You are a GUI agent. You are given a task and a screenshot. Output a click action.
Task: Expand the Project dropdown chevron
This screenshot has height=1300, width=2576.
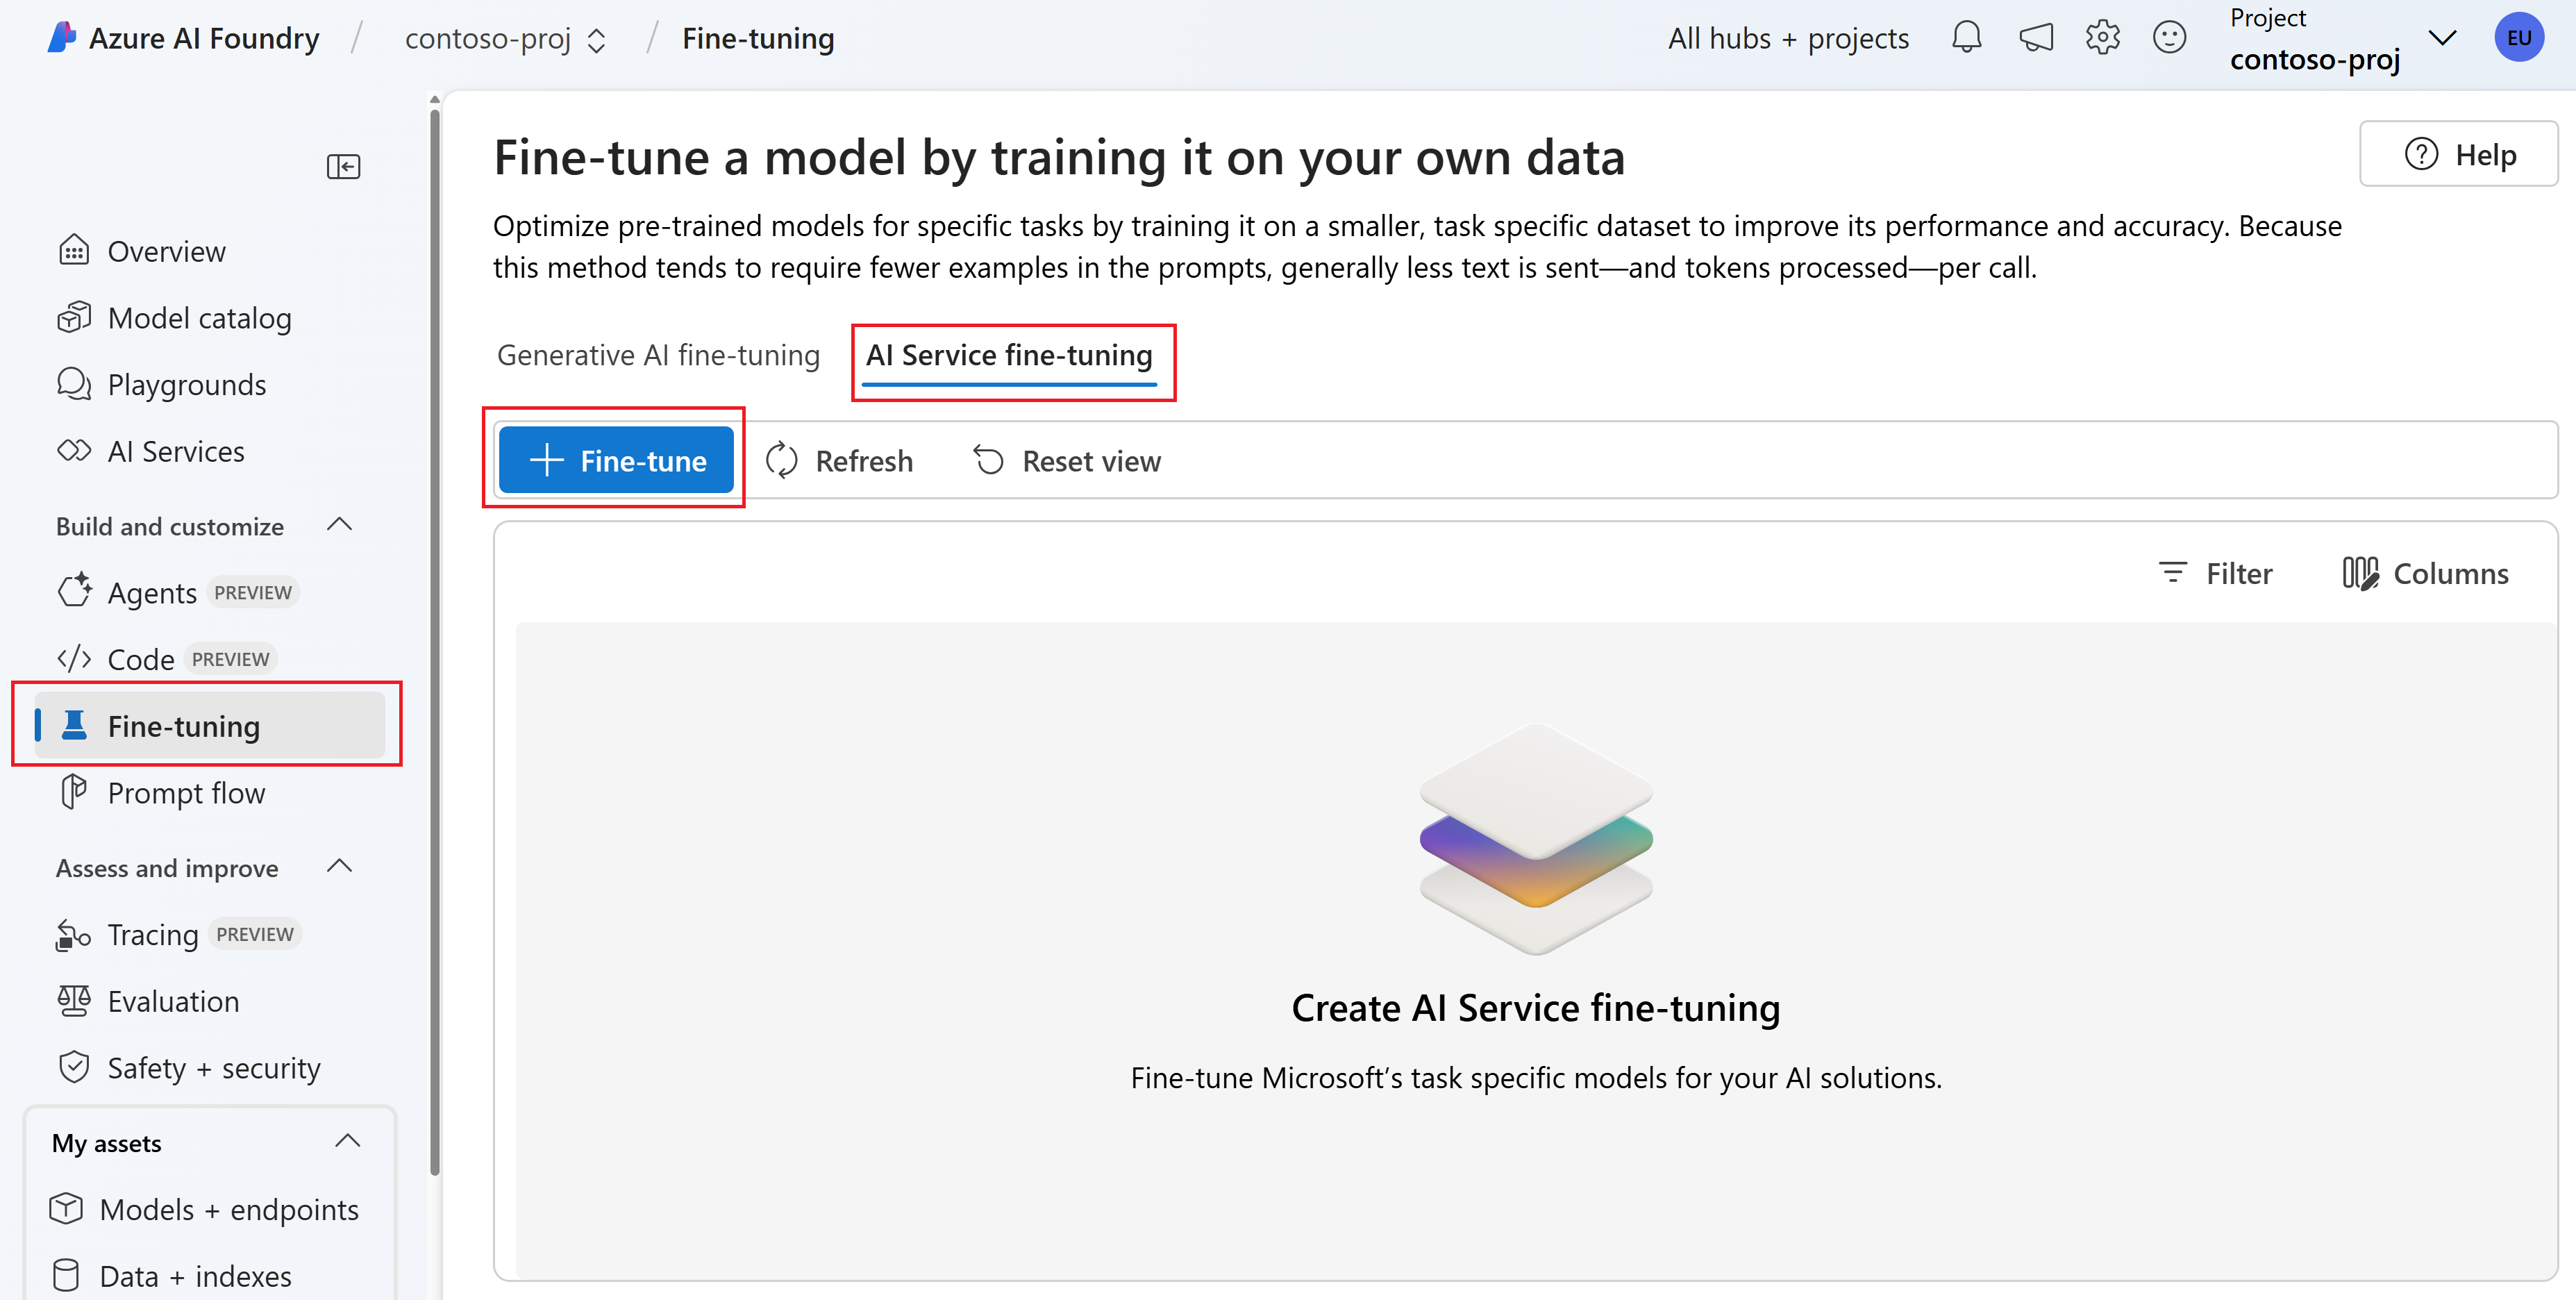click(2442, 39)
